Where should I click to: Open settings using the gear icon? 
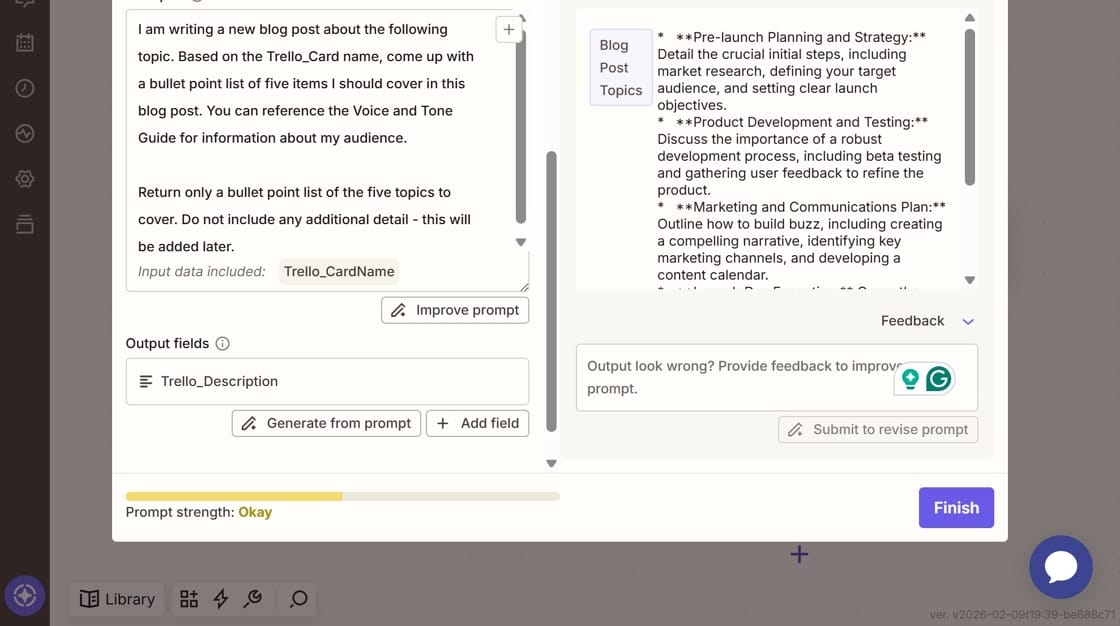tap(22, 177)
